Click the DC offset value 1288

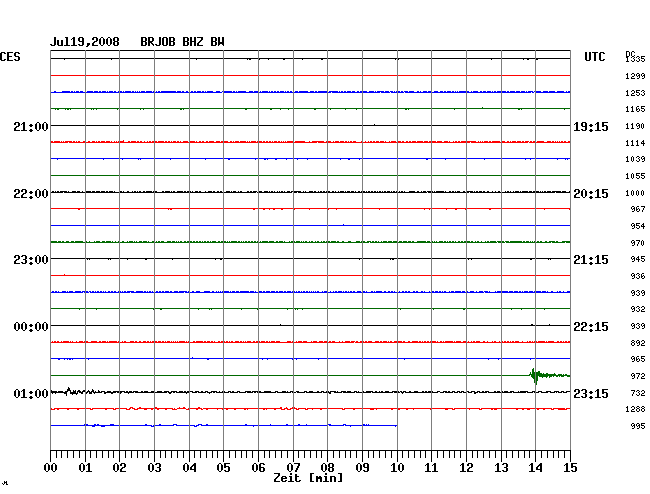pos(635,409)
